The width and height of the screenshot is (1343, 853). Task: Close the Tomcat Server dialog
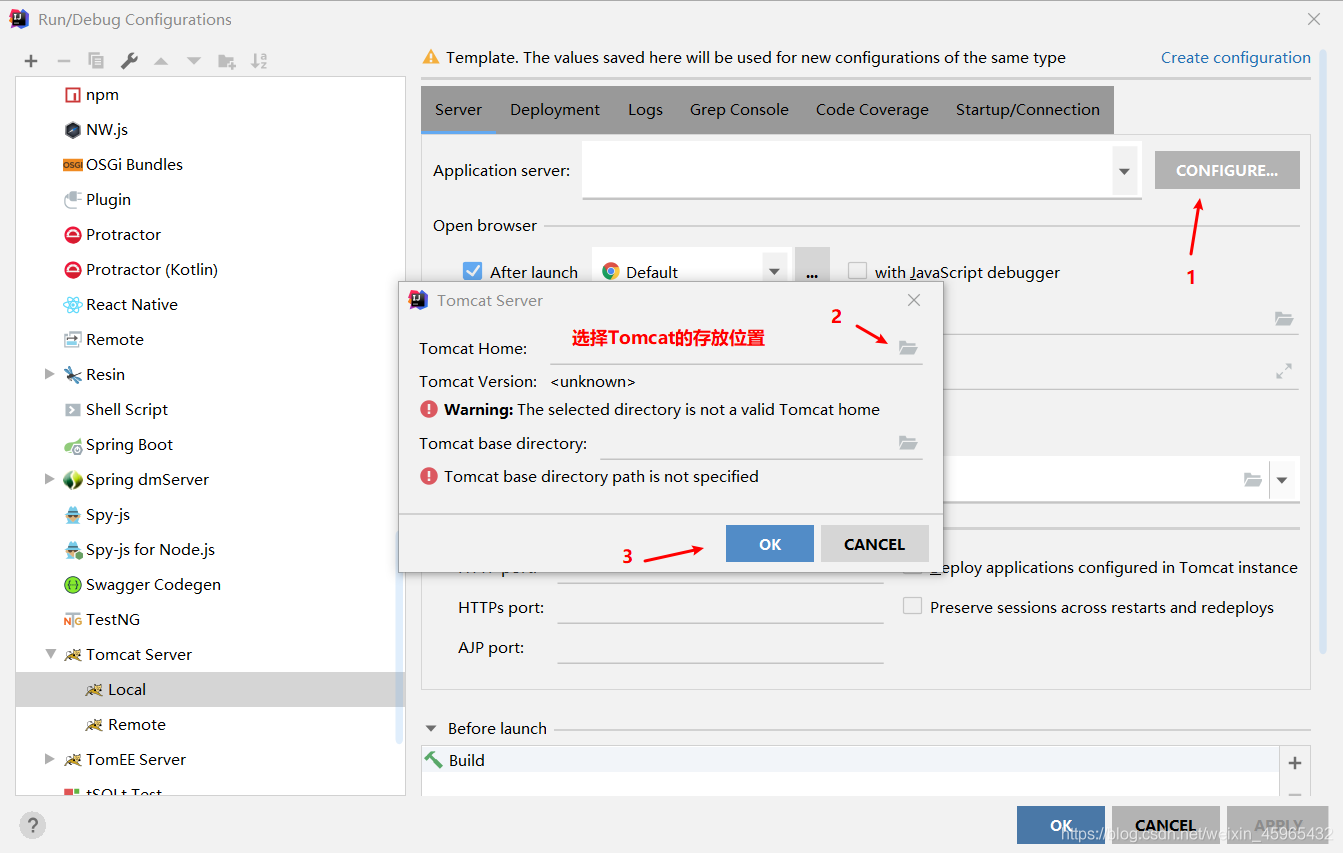tap(914, 300)
